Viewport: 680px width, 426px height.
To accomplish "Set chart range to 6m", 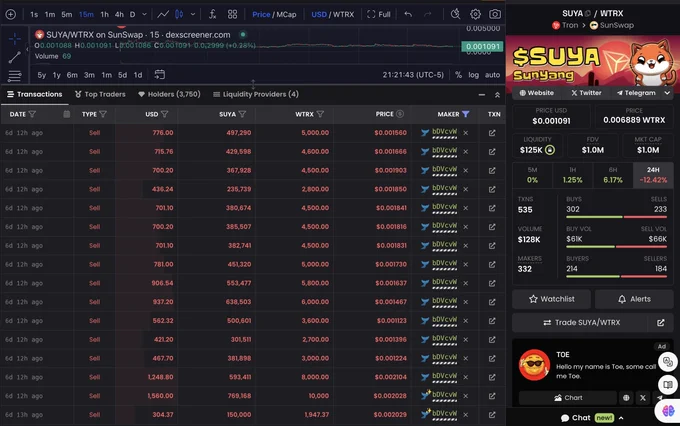I will tap(72, 75).
